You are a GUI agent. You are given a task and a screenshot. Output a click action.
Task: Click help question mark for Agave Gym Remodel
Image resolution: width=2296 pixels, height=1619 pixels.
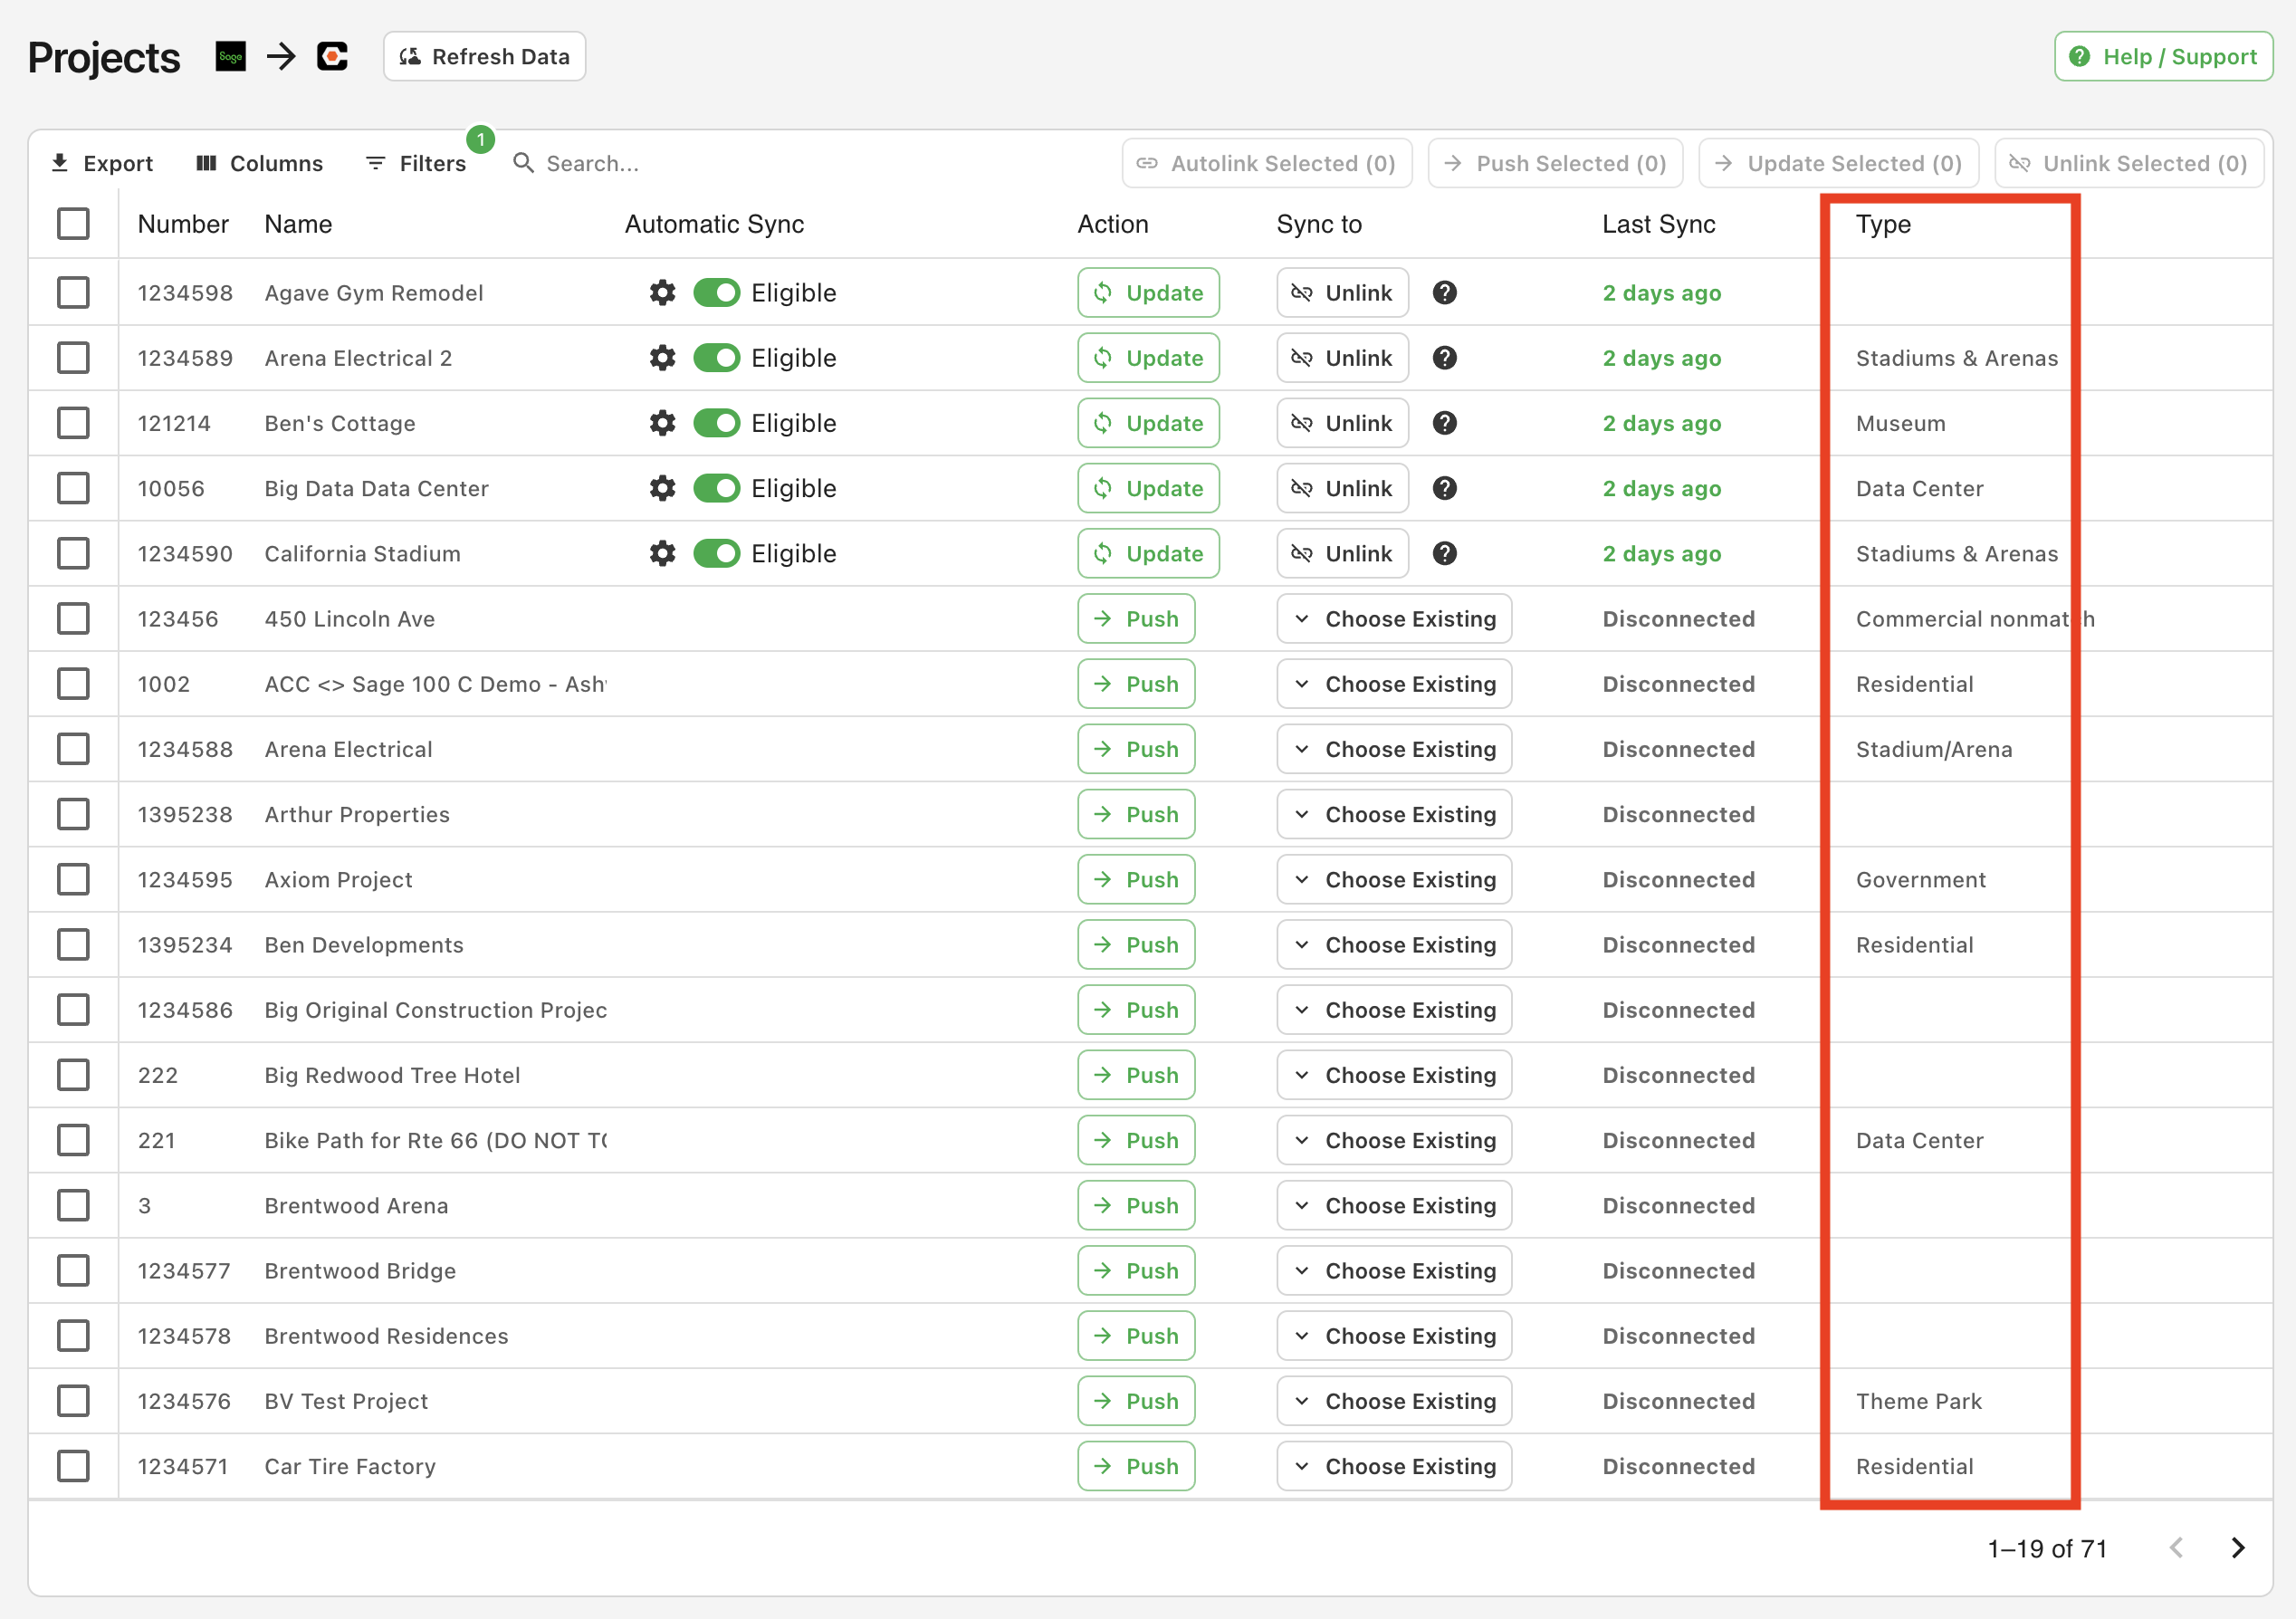click(x=1444, y=293)
